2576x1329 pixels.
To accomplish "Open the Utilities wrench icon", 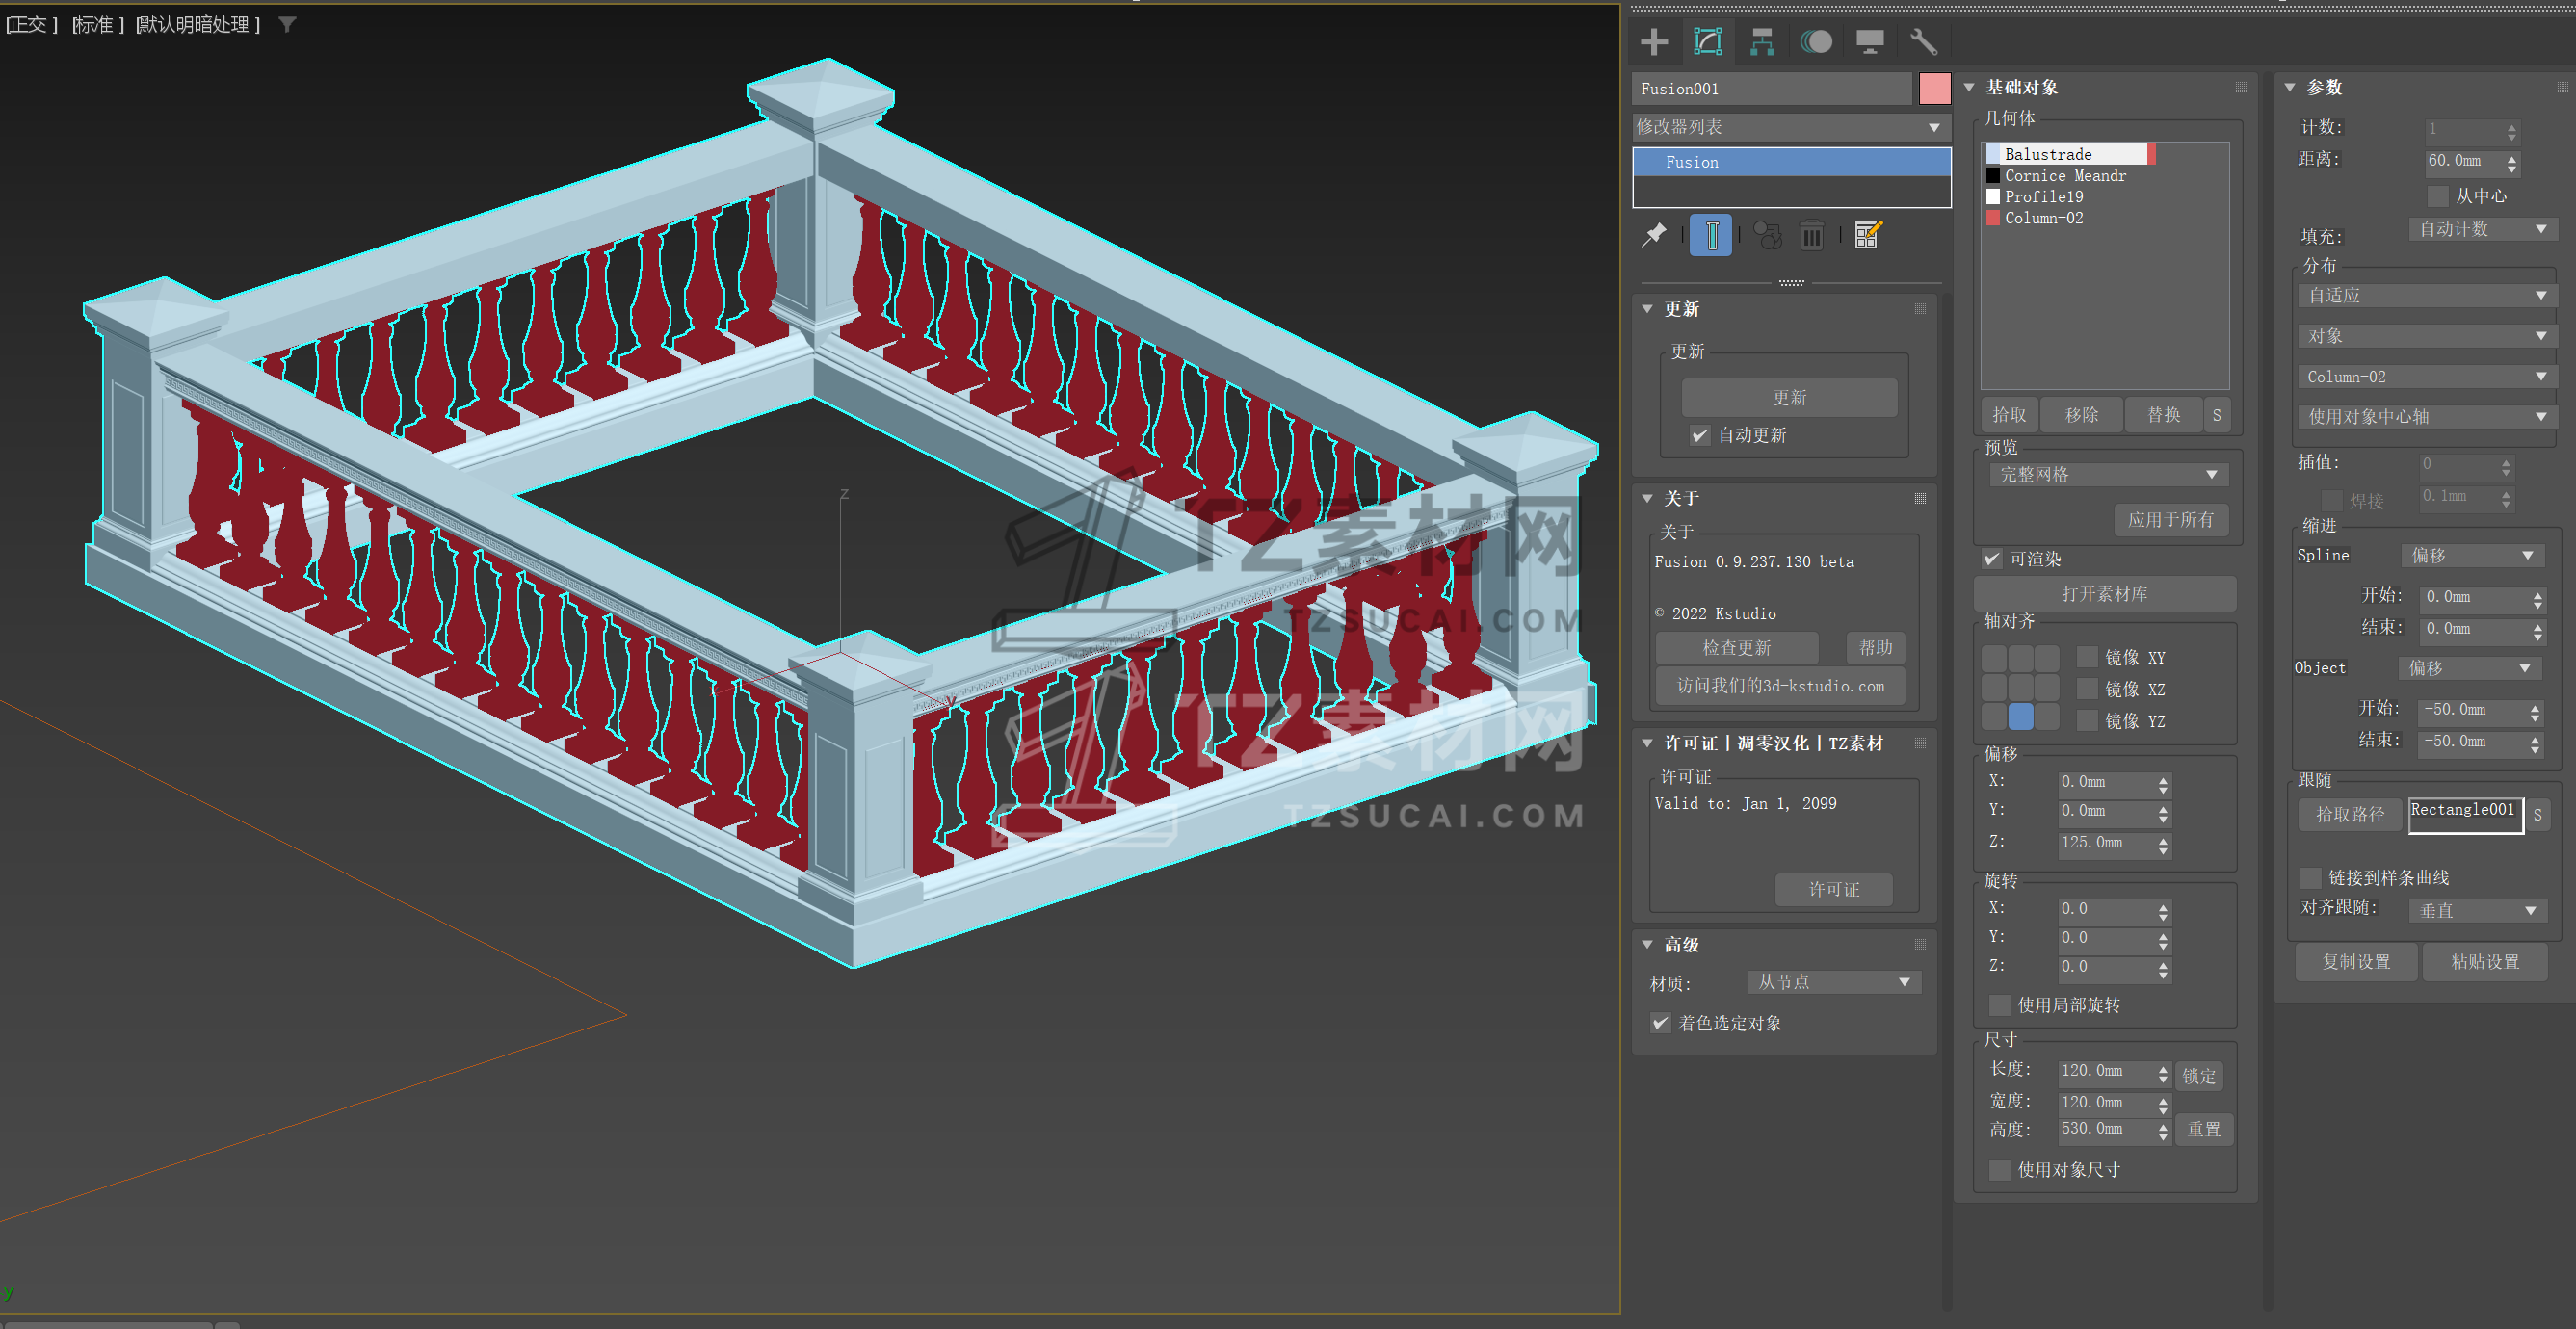I will tap(1923, 42).
